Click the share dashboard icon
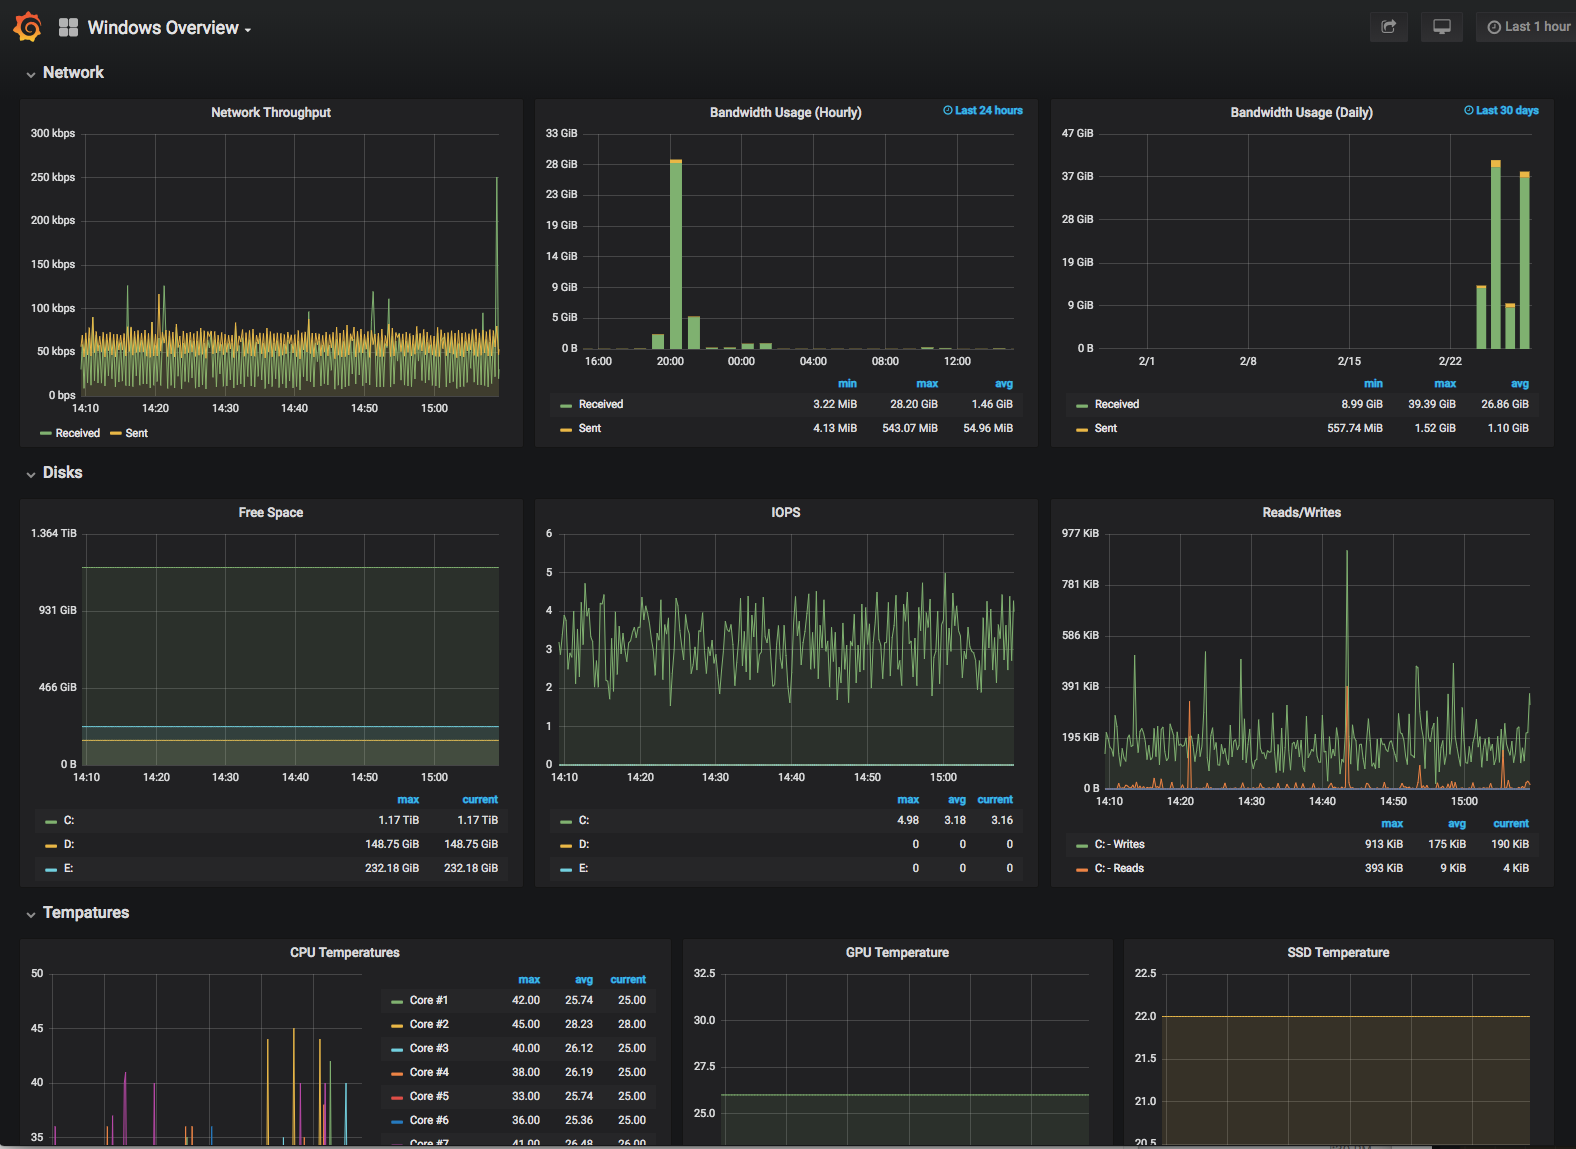This screenshot has width=1576, height=1149. tap(1388, 27)
